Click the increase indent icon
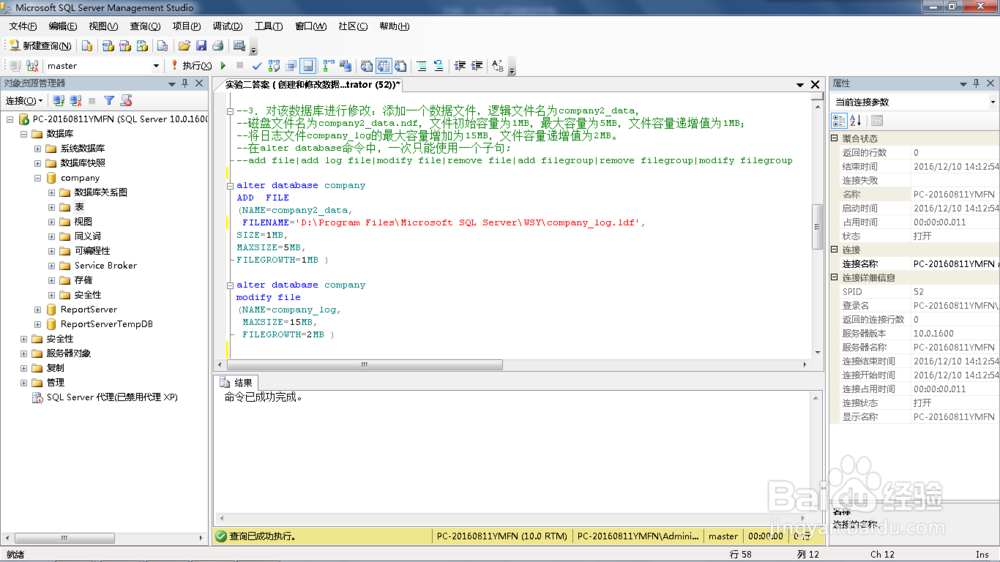This screenshot has height=562, width=1000. 477,66
